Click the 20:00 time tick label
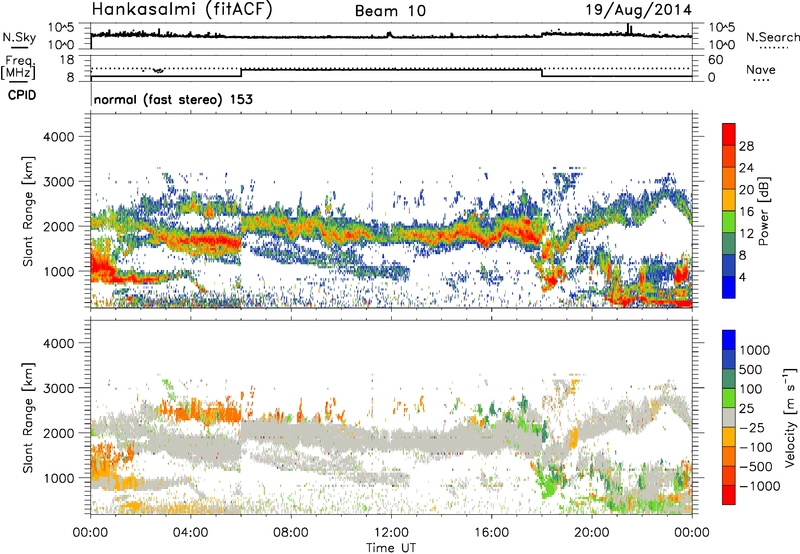Image resolution: width=800 pixels, height=554 pixels. tap(592, 533)
